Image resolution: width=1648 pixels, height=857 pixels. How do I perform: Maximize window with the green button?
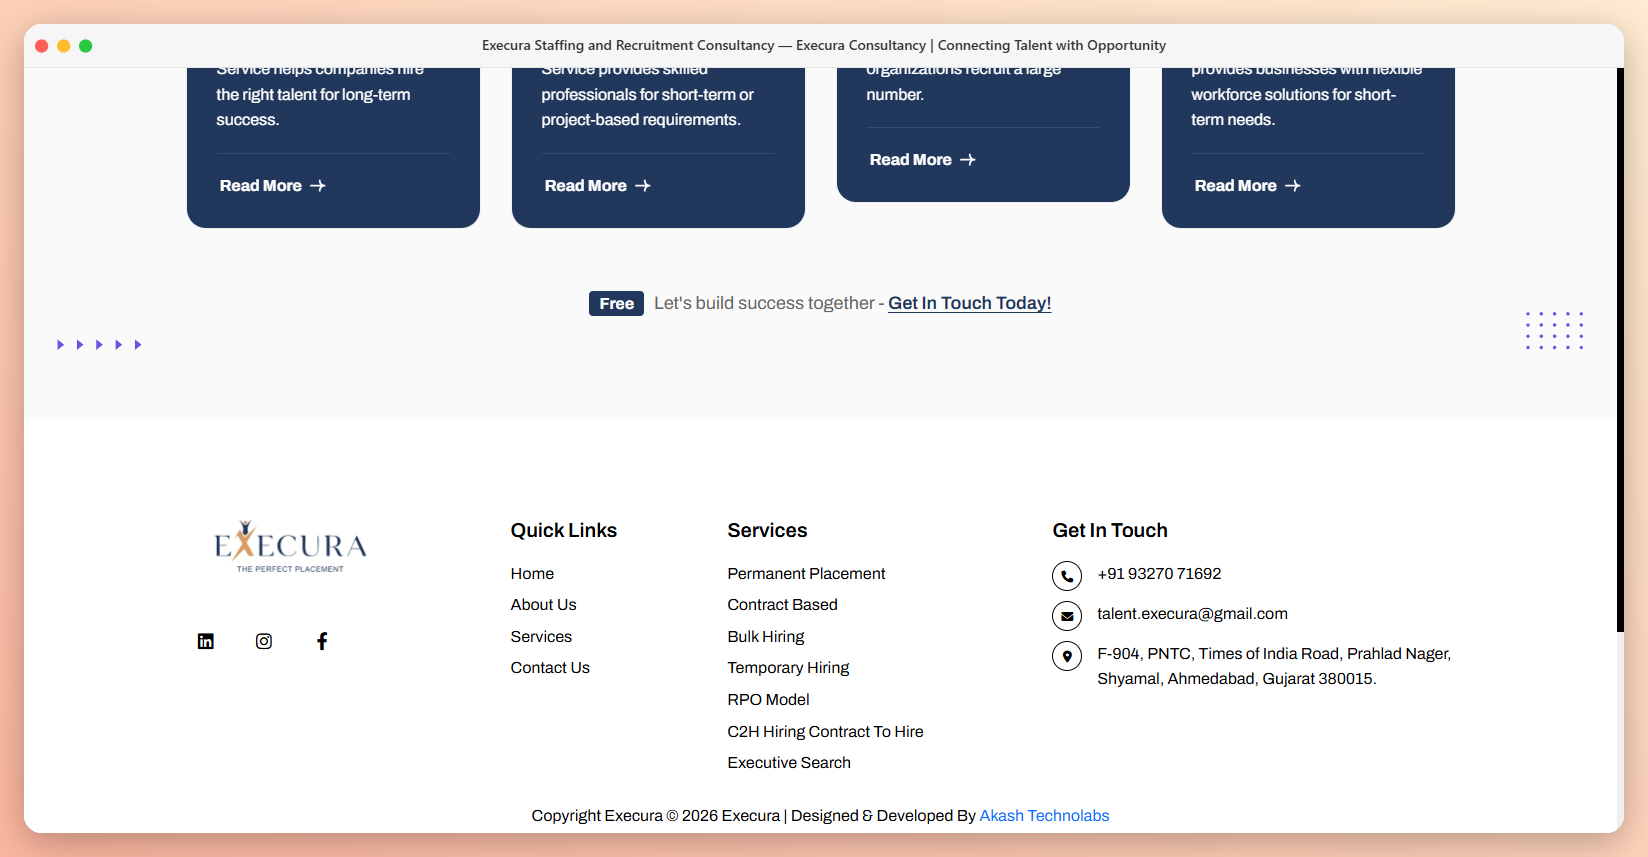pos(86,46)
